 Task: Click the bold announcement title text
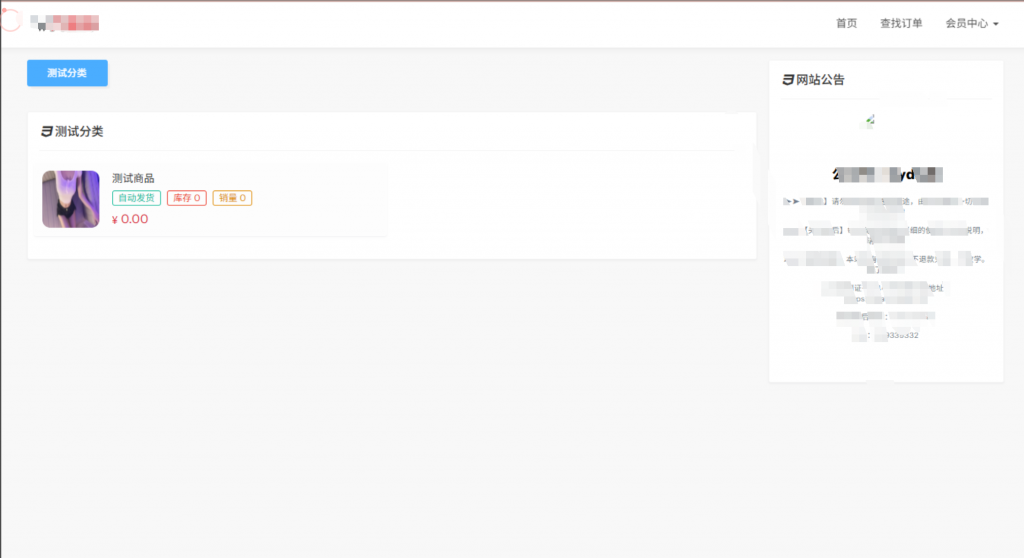pos(888,174)
